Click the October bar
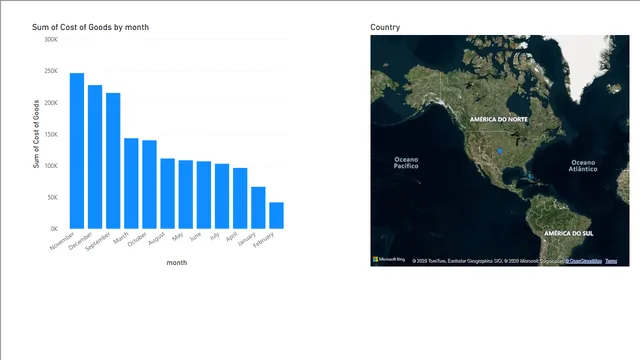 click(149, 184)
